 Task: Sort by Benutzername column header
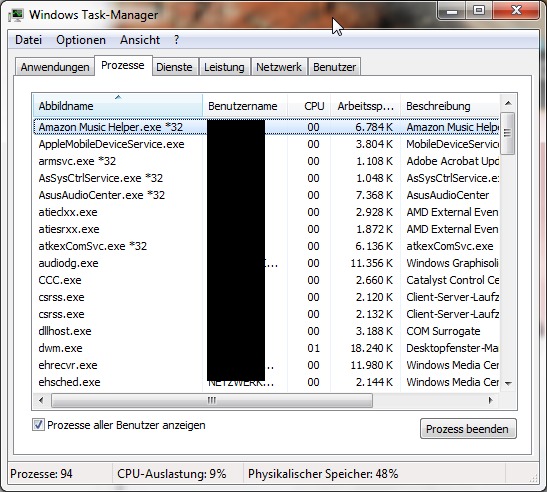point(245,106)
